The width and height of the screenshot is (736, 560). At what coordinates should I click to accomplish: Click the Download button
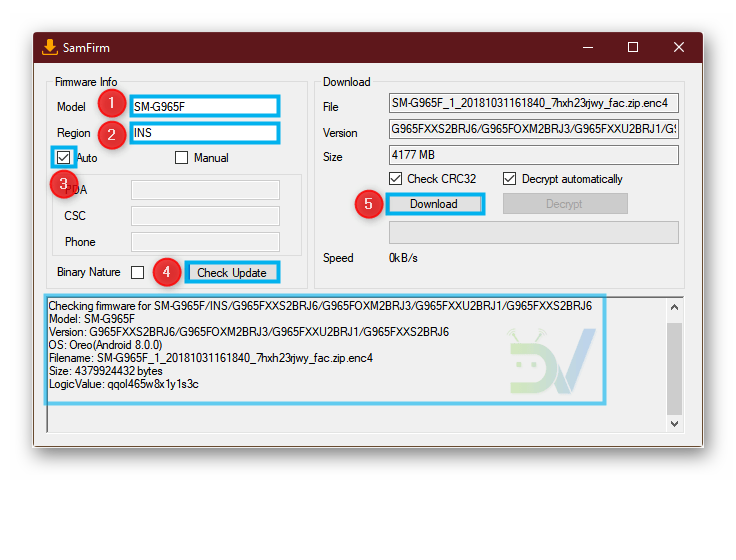coord(434,204)
